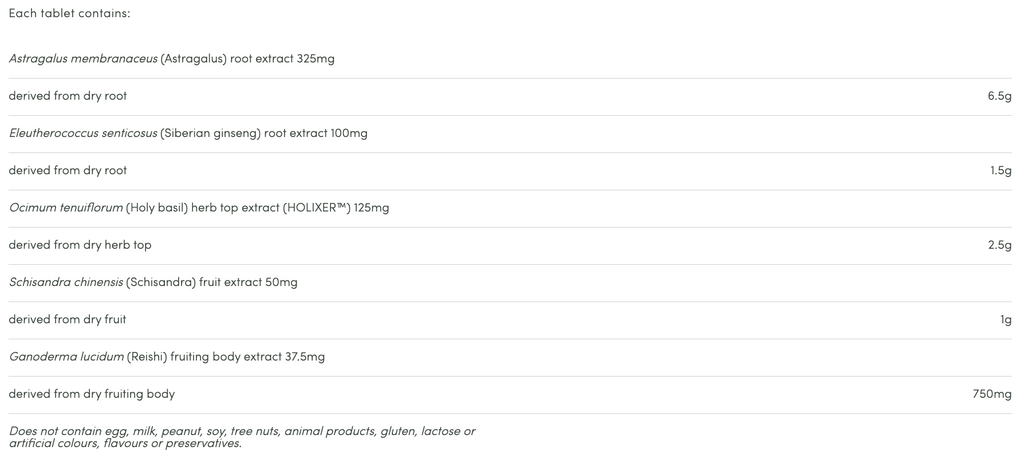Select the Schisandra chinensis fruit extract row
The image size is (1024, 462).
click(x=153, y=282)
